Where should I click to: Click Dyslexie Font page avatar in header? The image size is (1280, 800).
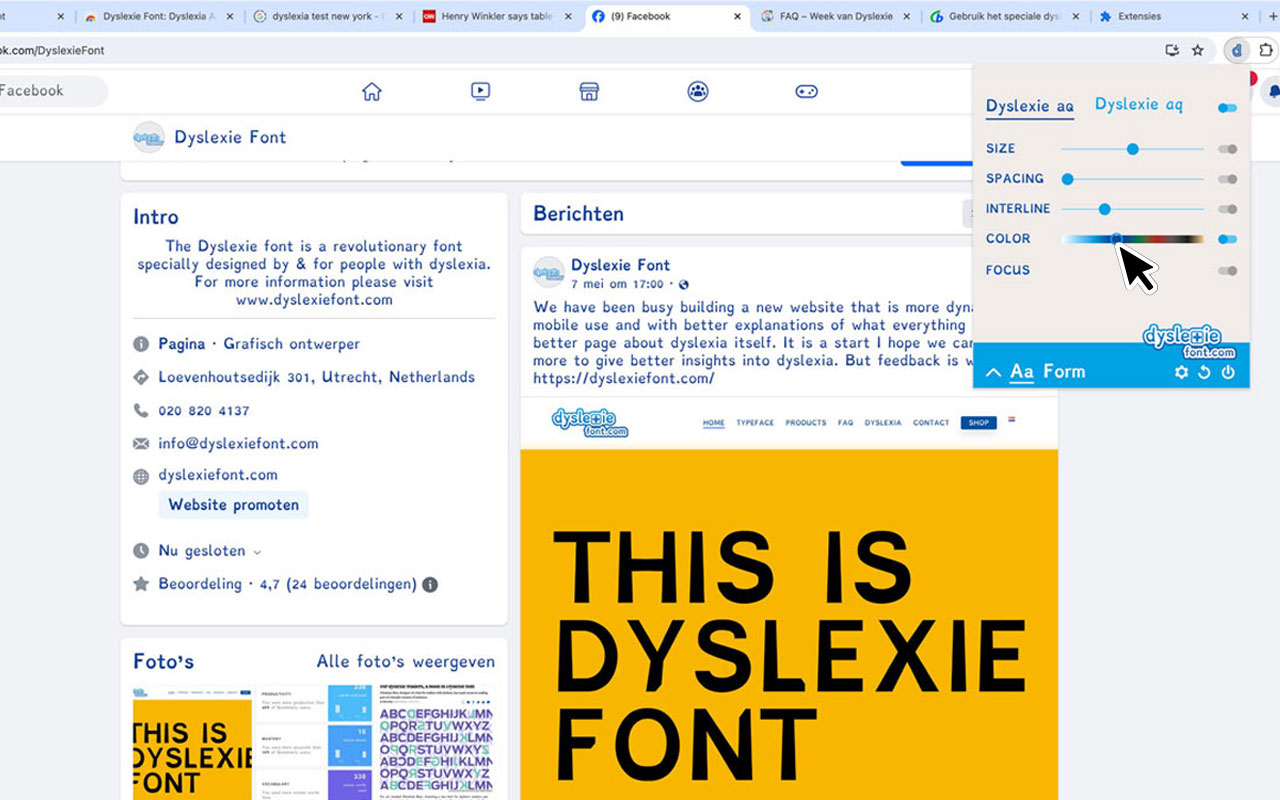click(149, 137)
